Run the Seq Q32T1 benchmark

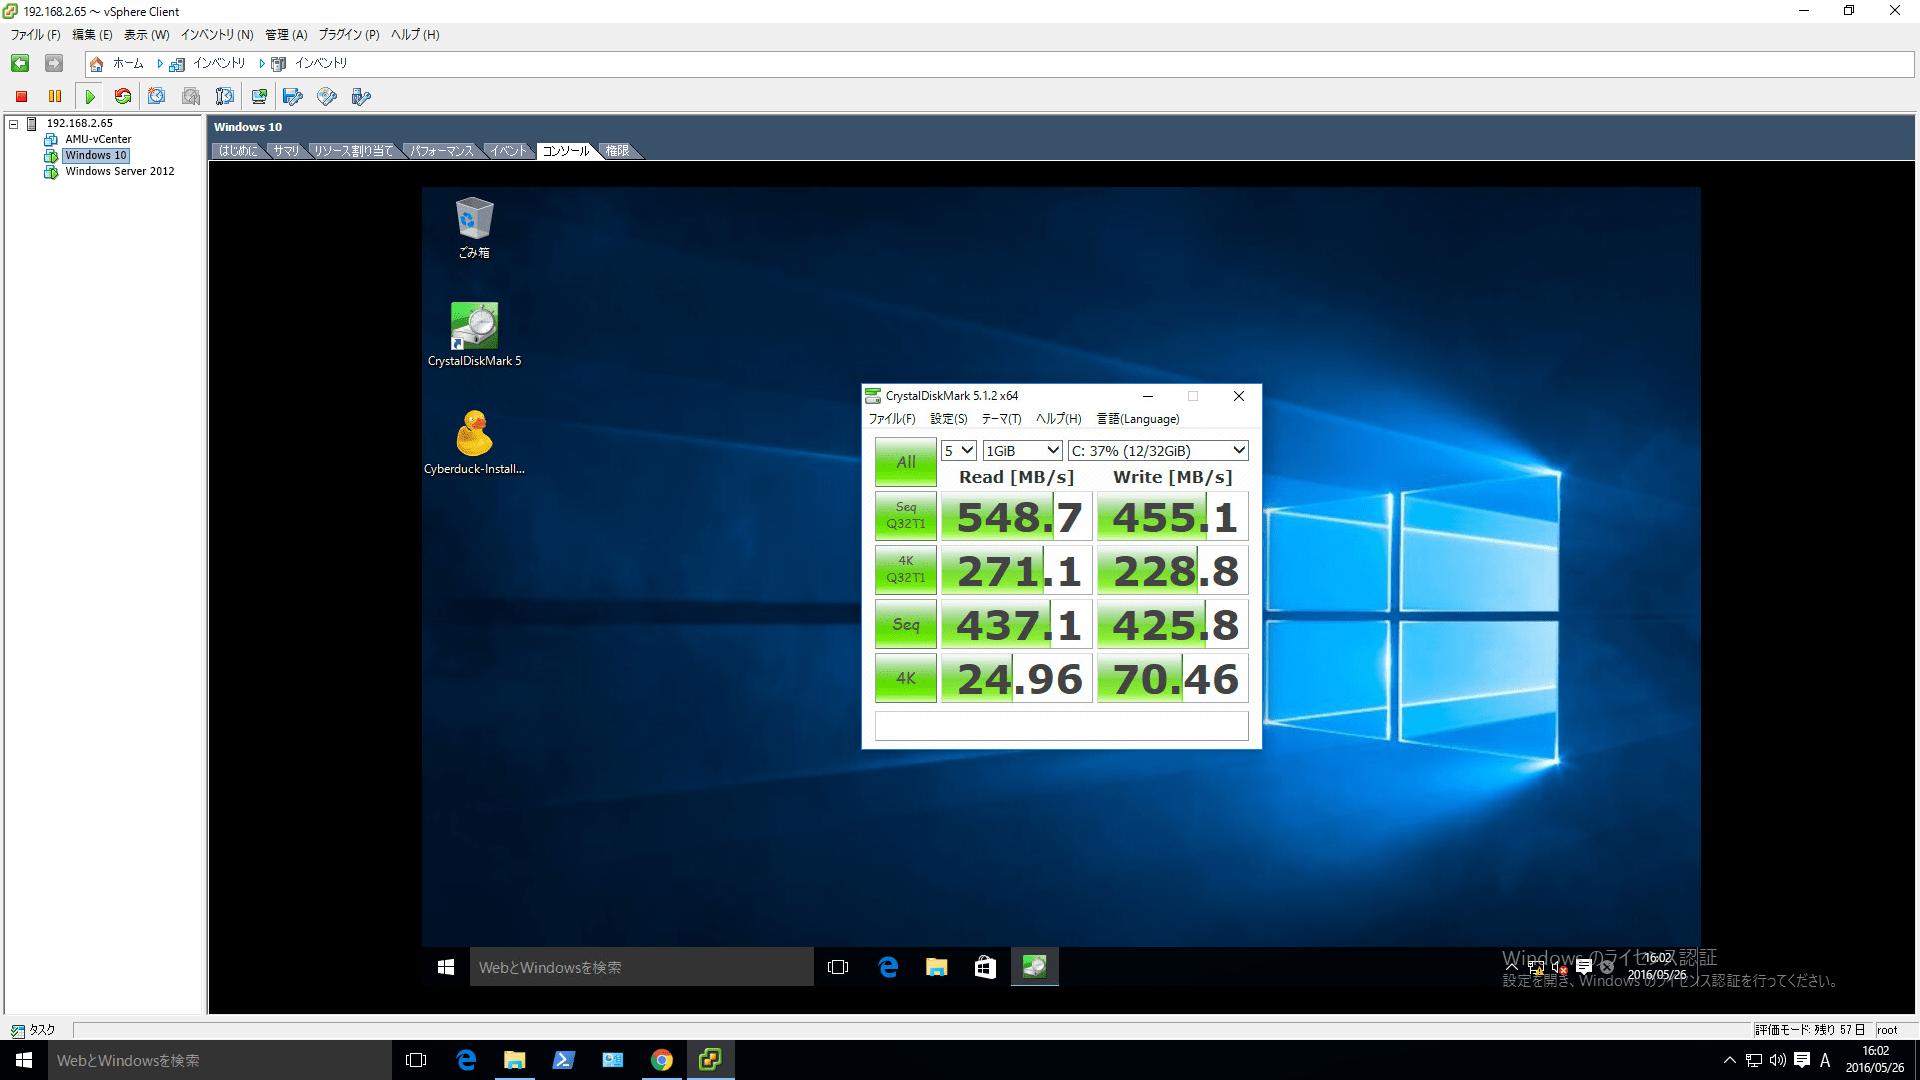[x=906, y=516]
